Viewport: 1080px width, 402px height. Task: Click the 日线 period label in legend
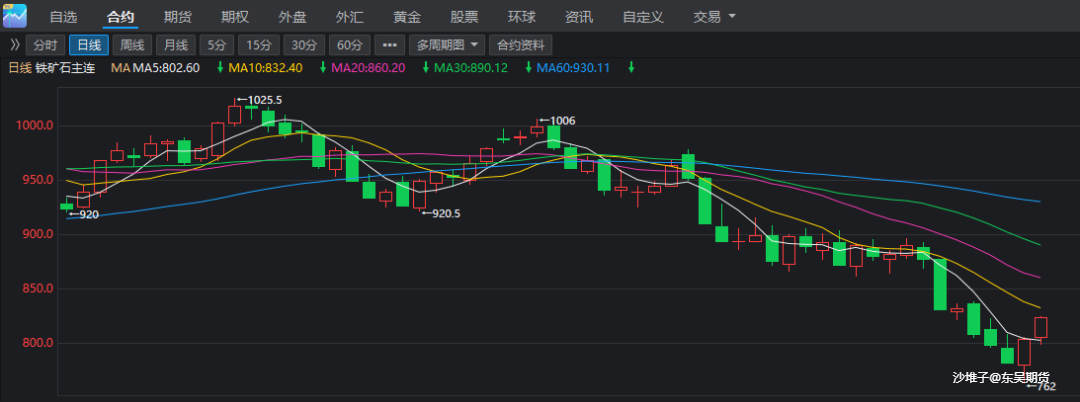20,67
